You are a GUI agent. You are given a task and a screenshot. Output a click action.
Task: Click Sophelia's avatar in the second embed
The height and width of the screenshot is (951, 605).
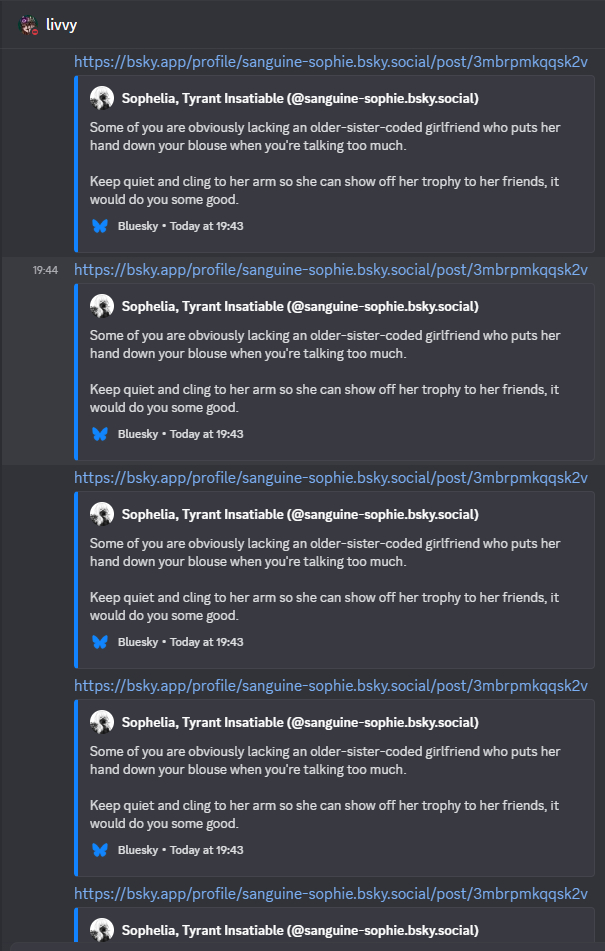click(x=101, y=306)
